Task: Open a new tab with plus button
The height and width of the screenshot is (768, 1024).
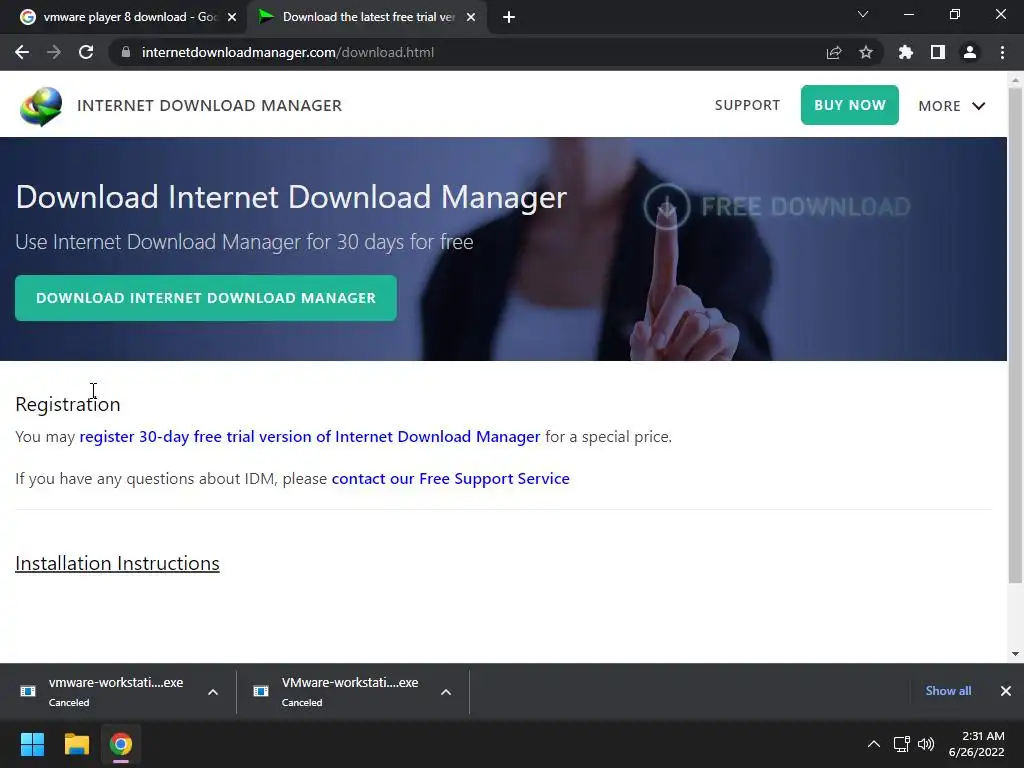Action: click(509, 17)
